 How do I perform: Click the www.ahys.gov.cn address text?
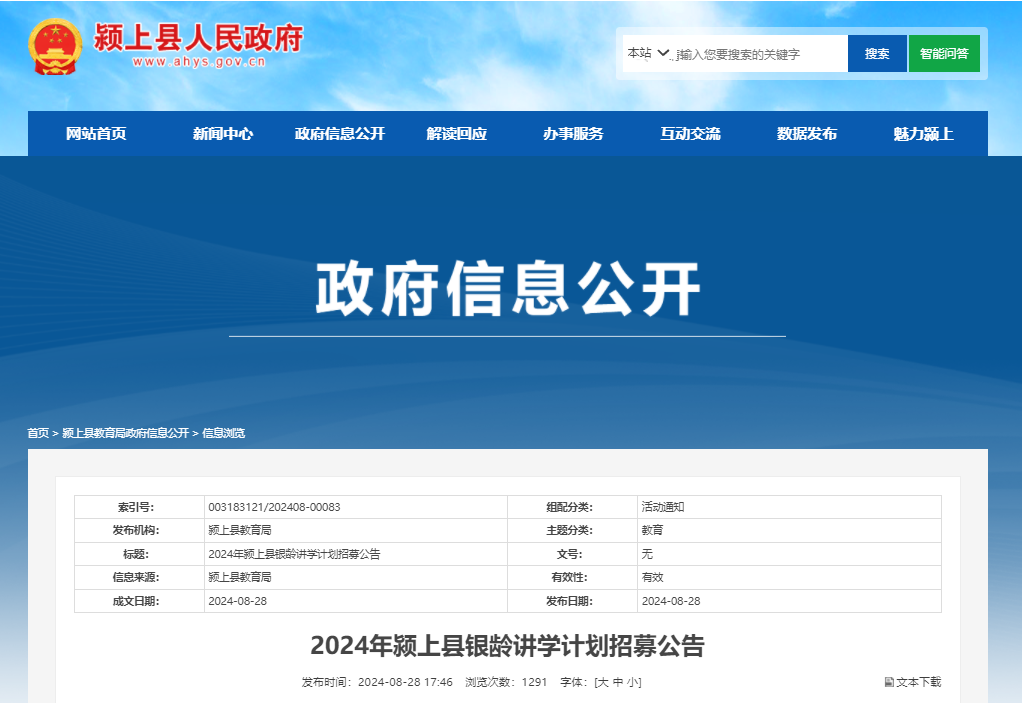pos(199,62)
